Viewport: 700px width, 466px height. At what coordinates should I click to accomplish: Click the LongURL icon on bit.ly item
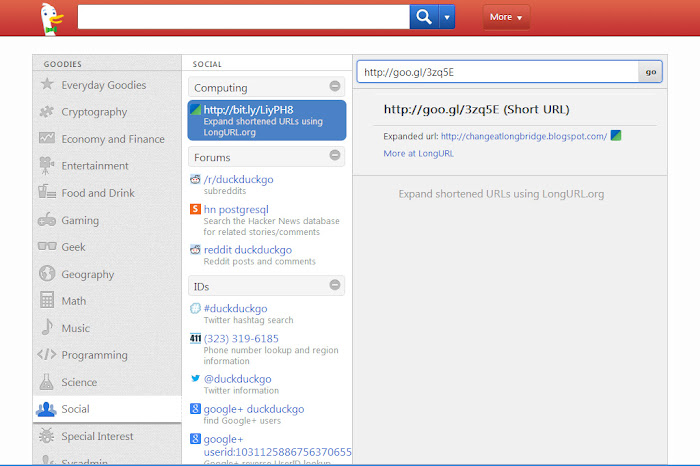(x=195, y=109)
